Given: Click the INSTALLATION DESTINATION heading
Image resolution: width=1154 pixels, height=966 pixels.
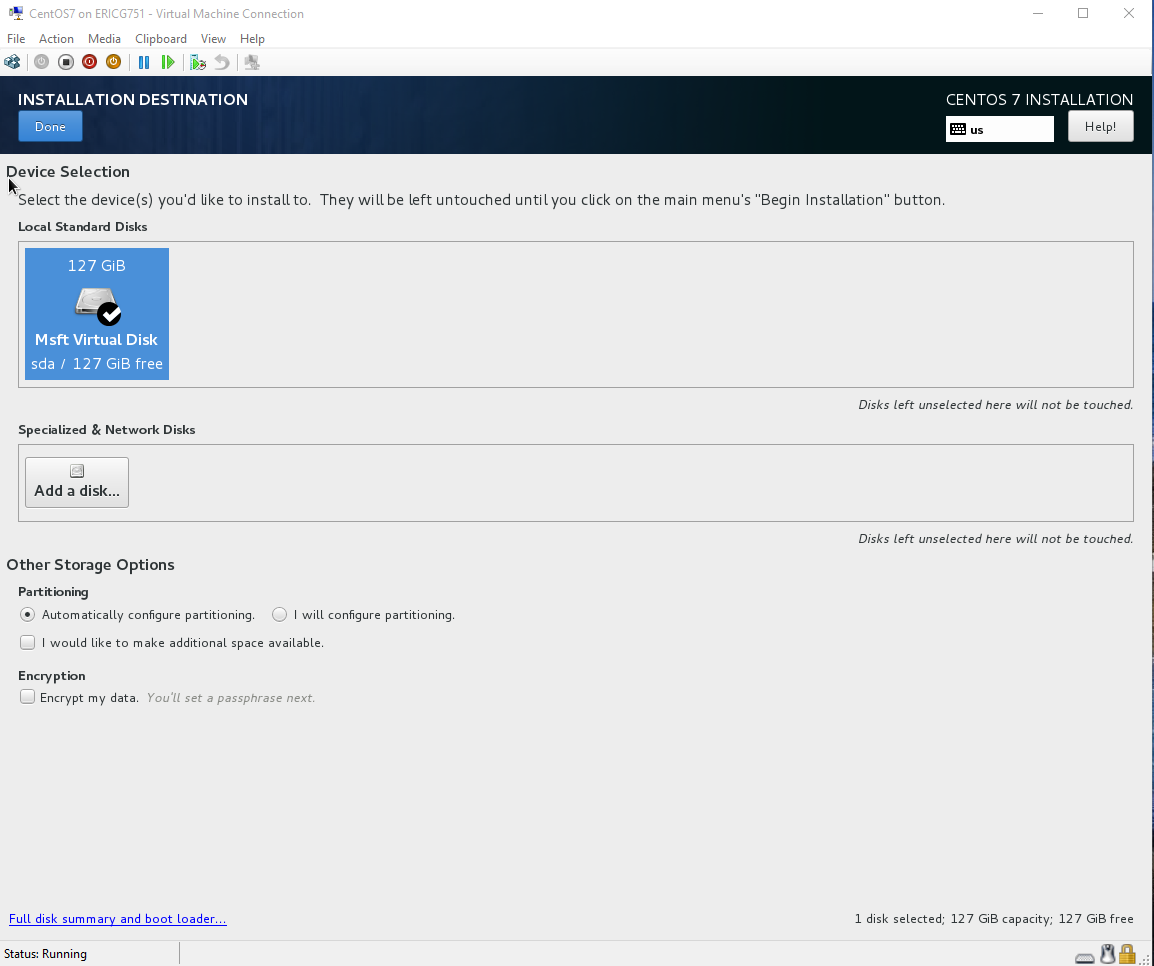Looking at the screenshot, I should (132, 99).
